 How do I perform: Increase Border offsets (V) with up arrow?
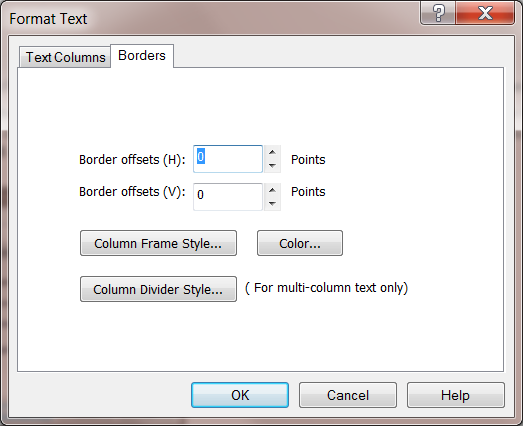(x=272, y=190)
